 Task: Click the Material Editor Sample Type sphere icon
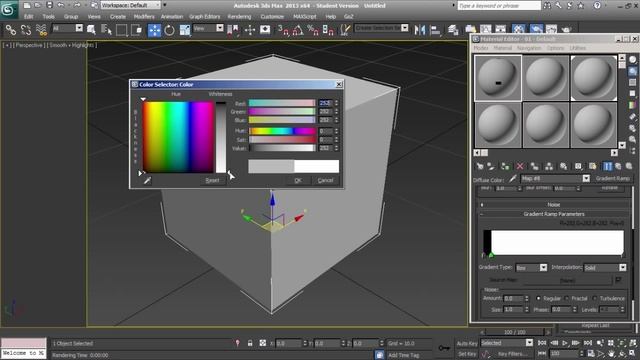pos(633,60)
